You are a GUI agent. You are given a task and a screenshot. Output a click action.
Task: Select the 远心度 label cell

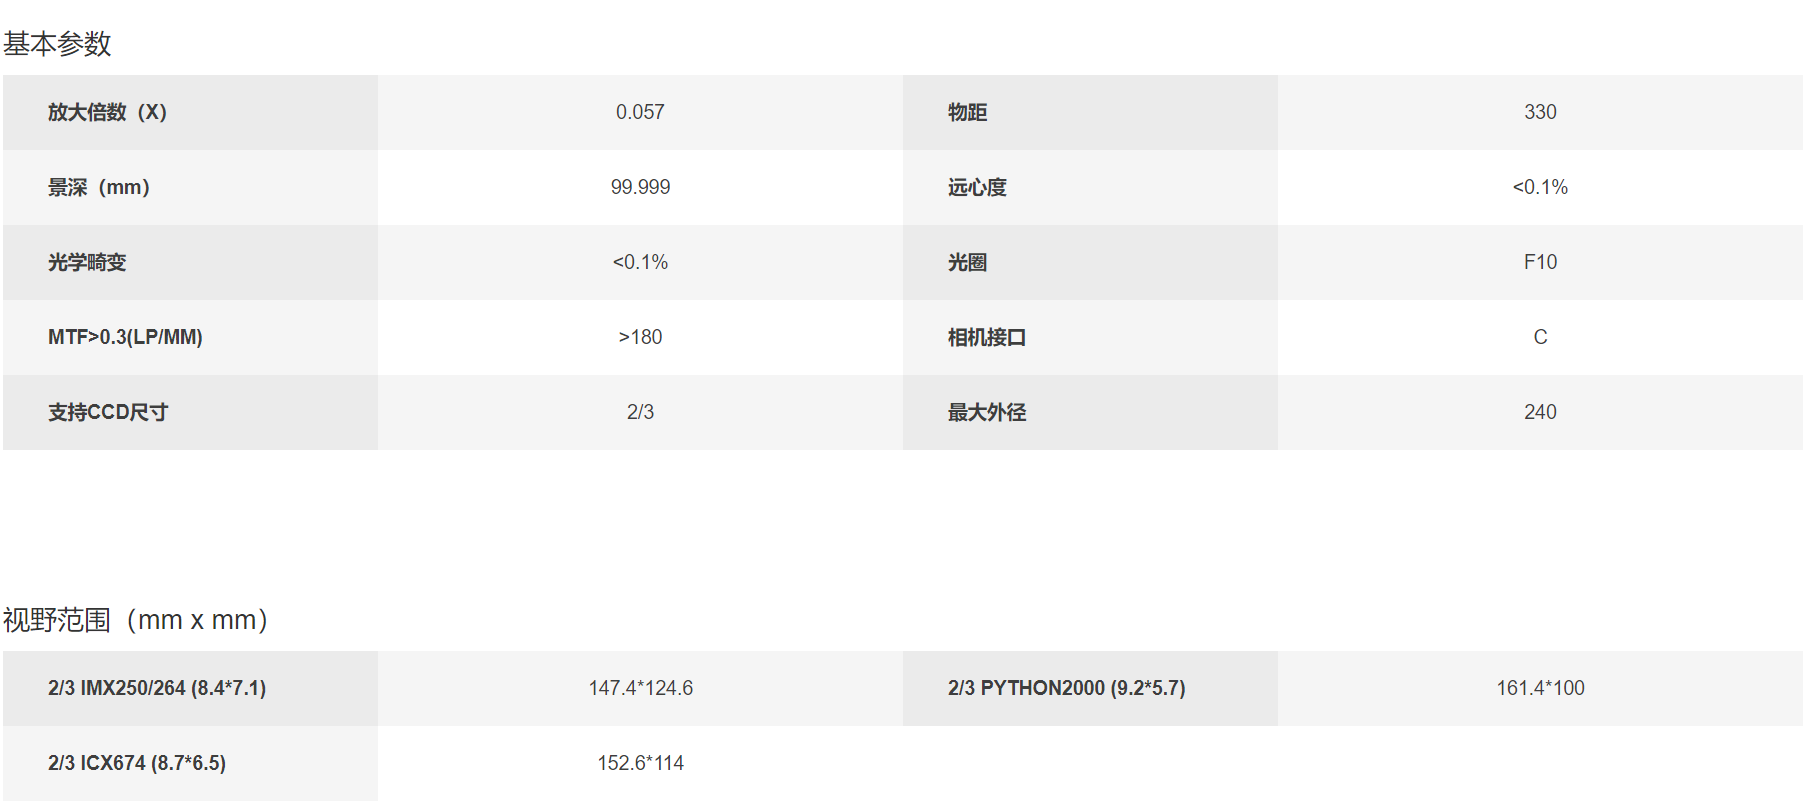(1090, 187)
